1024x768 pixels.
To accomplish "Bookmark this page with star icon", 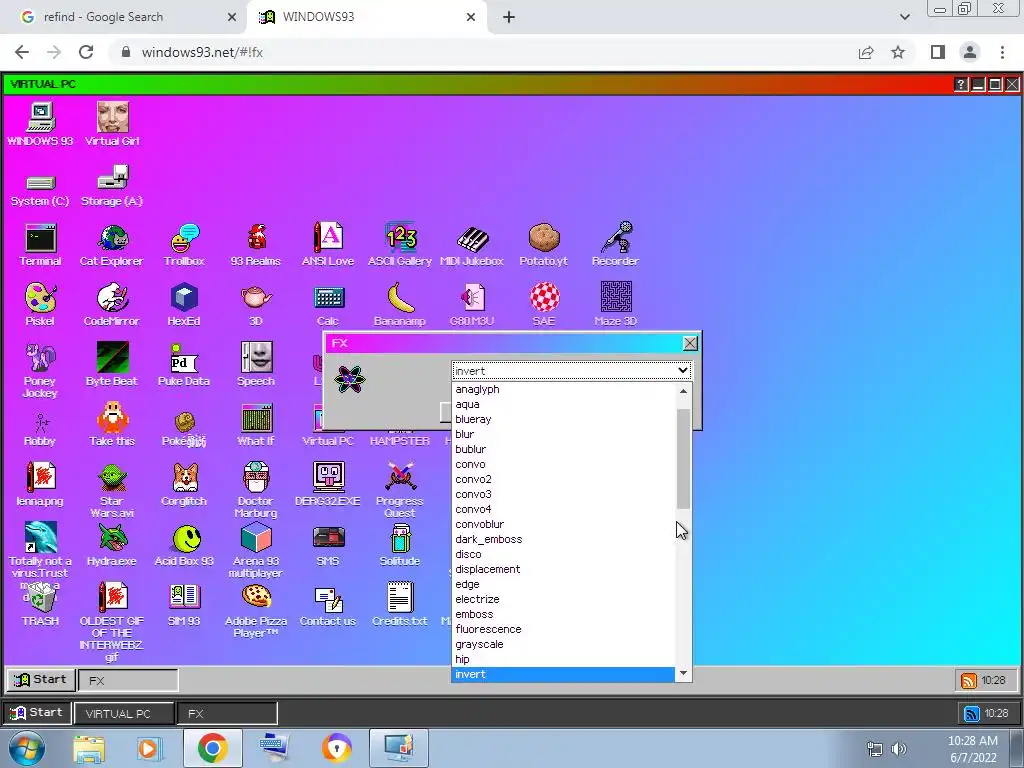I will point(898,52).
